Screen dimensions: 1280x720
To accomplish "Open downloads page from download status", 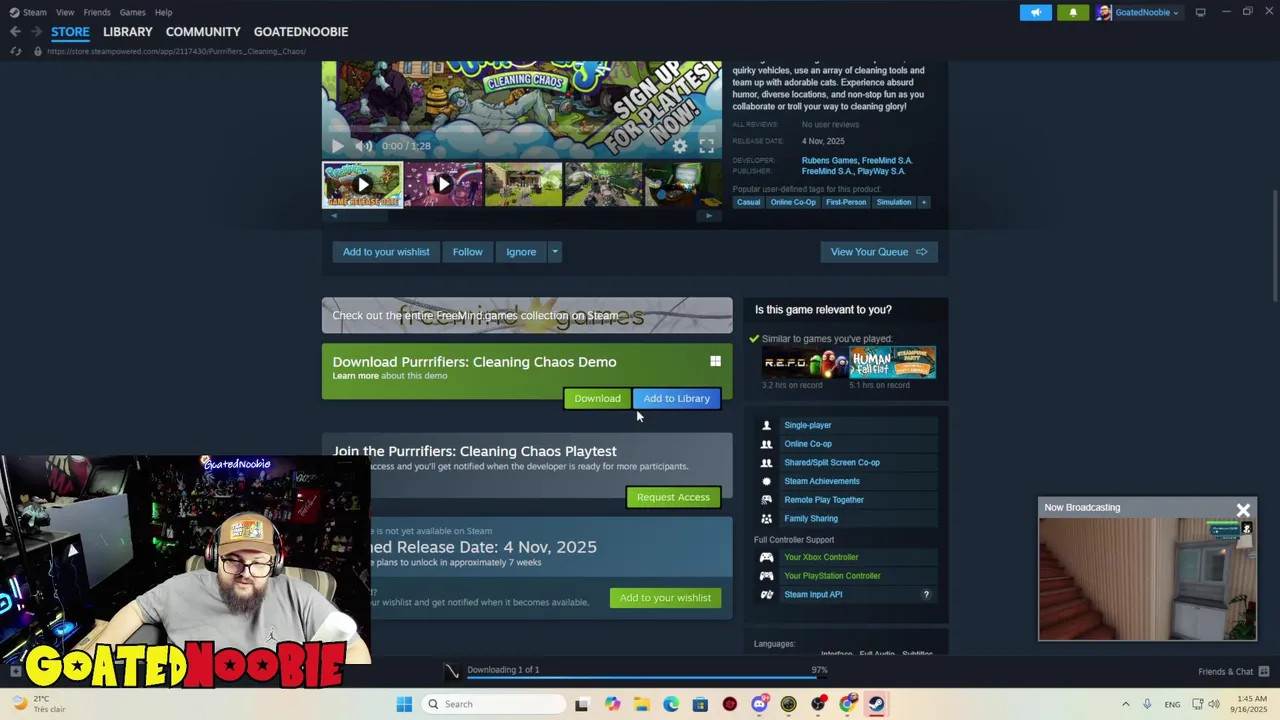I will click(502, 670).
